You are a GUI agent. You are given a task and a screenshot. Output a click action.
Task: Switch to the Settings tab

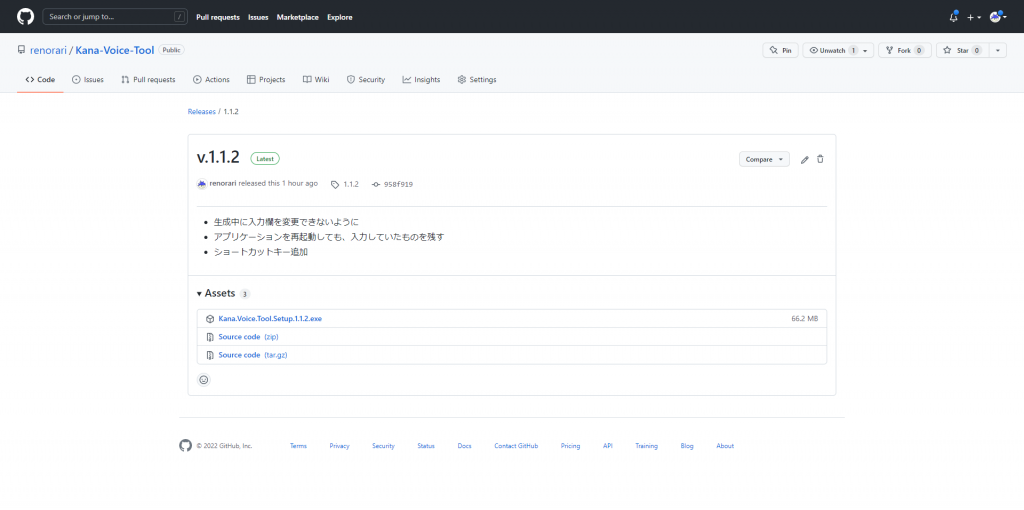[477, 80]
